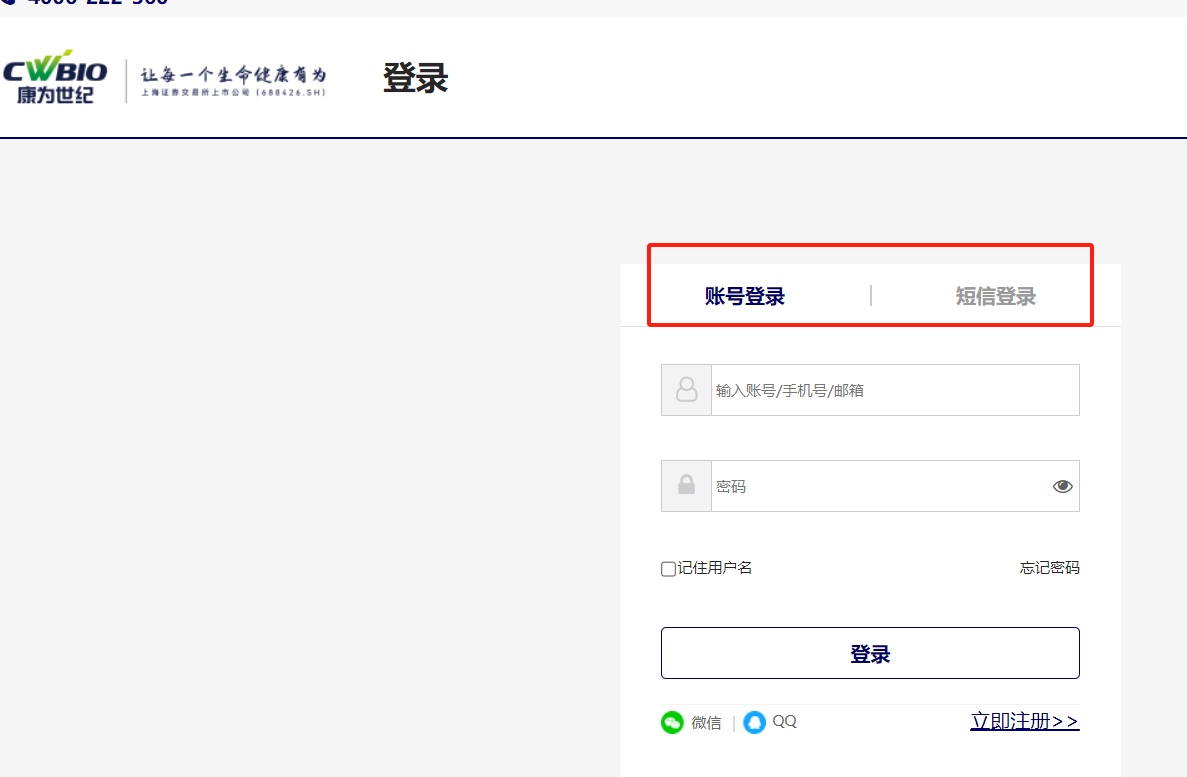Switch to the 短信登录 tab

(995, 296)
